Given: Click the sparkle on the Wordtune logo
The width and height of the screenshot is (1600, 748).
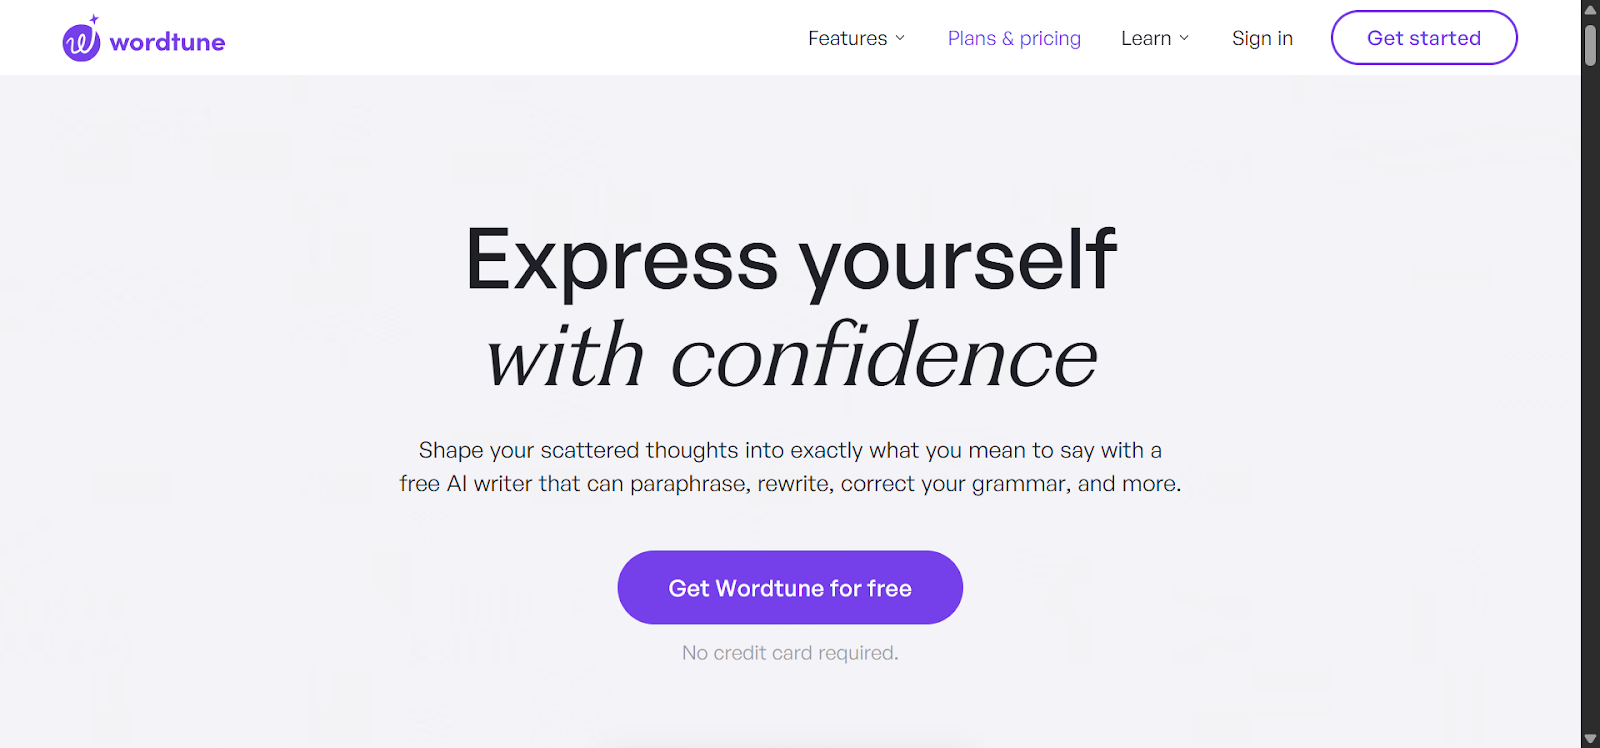Looking at the screenshot, I should click(94, 17).
